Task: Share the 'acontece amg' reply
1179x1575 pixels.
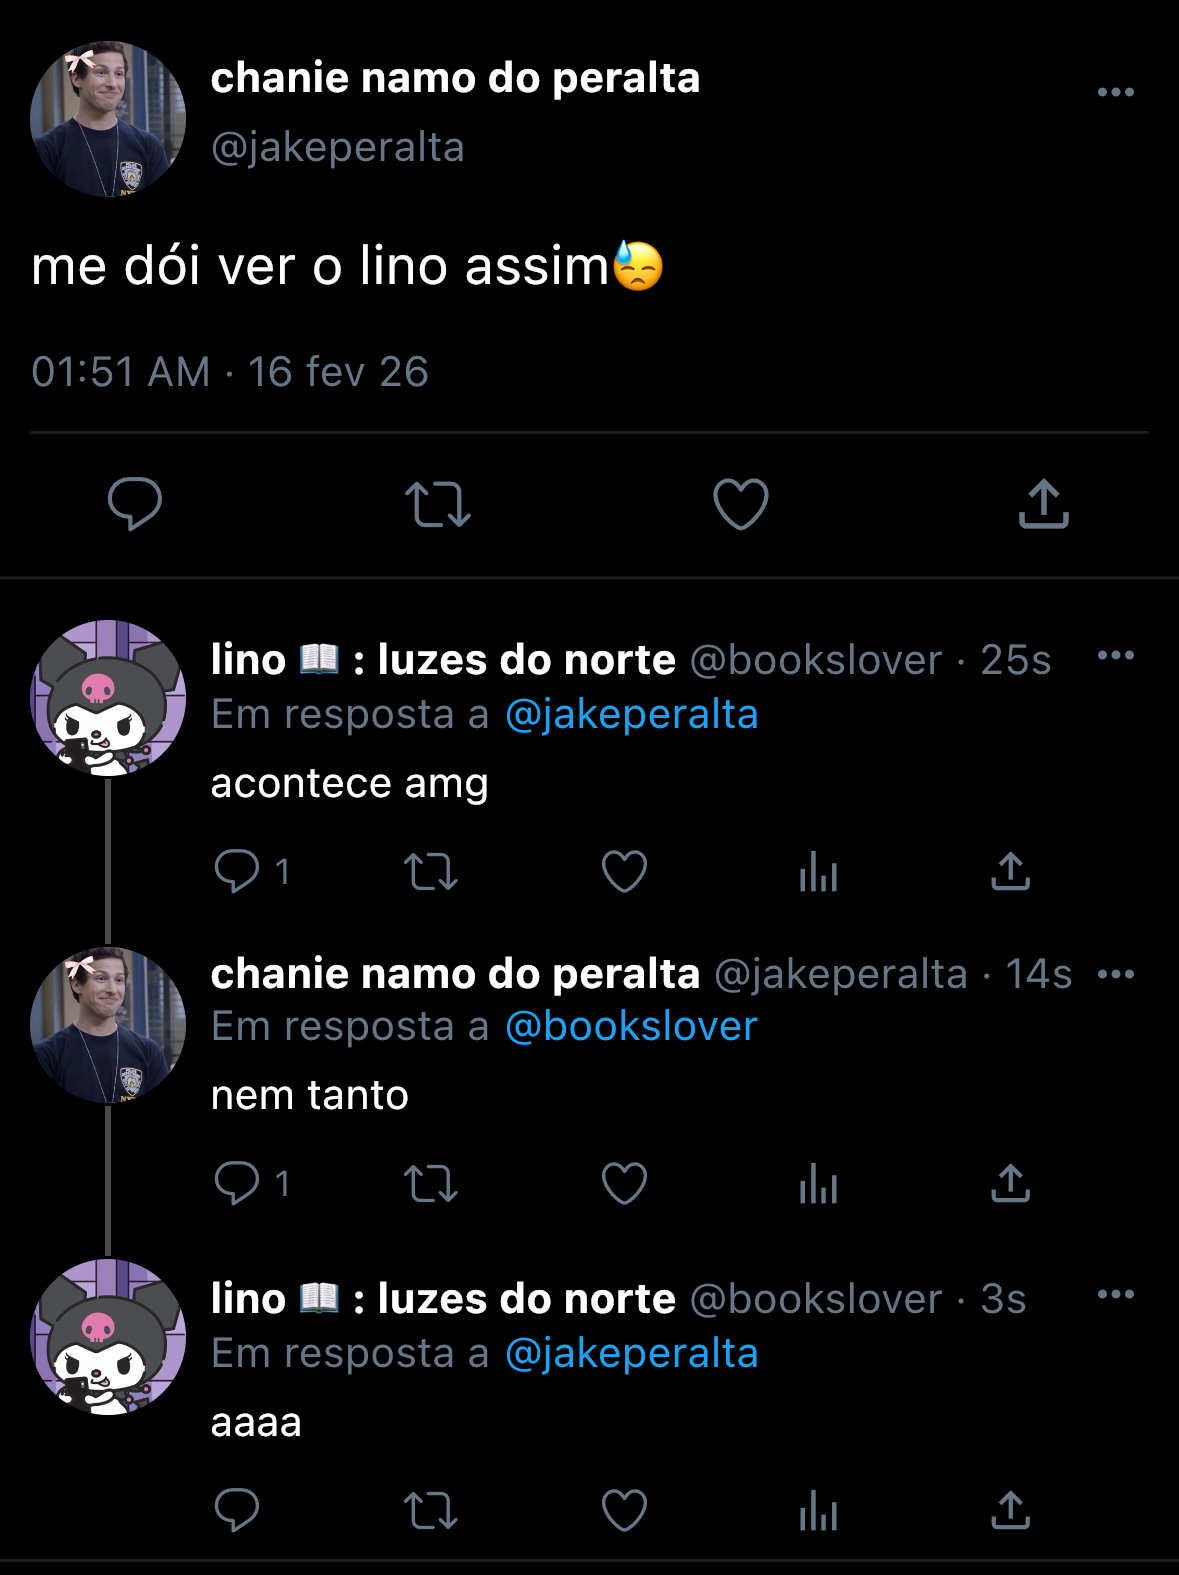Action: click(1011, 871)
